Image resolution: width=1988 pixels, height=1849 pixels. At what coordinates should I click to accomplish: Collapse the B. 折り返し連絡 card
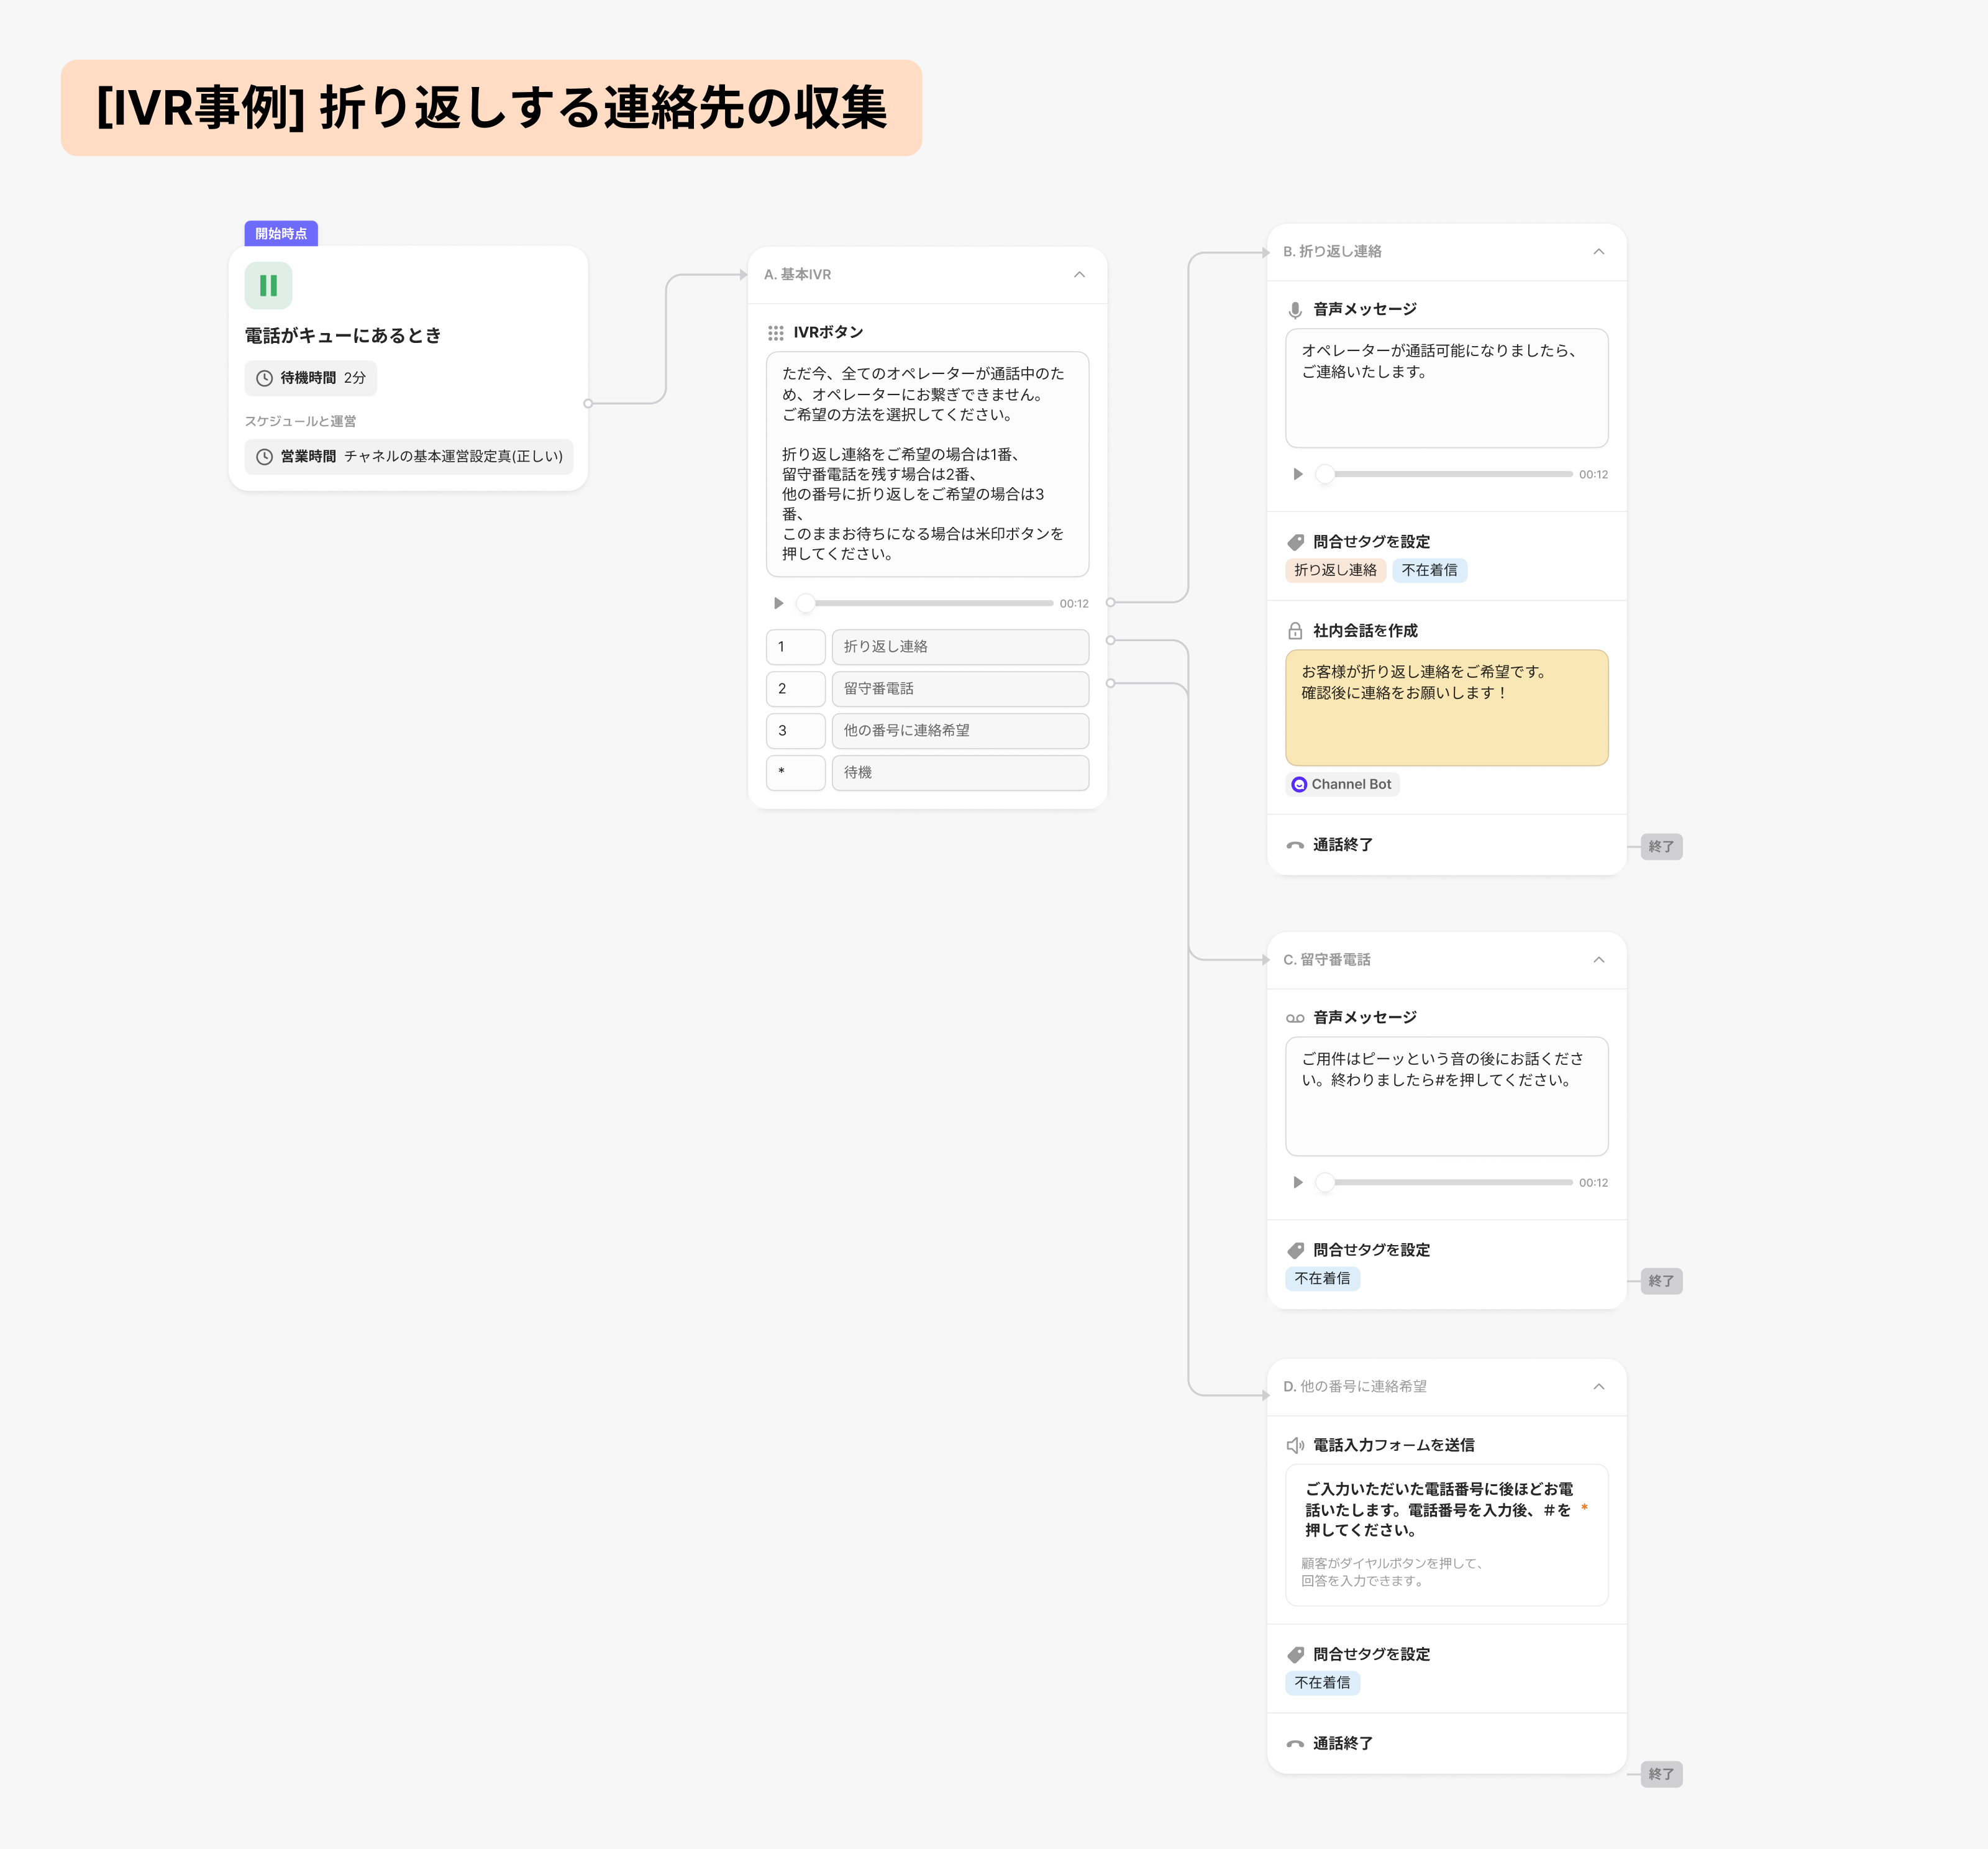1598,252
